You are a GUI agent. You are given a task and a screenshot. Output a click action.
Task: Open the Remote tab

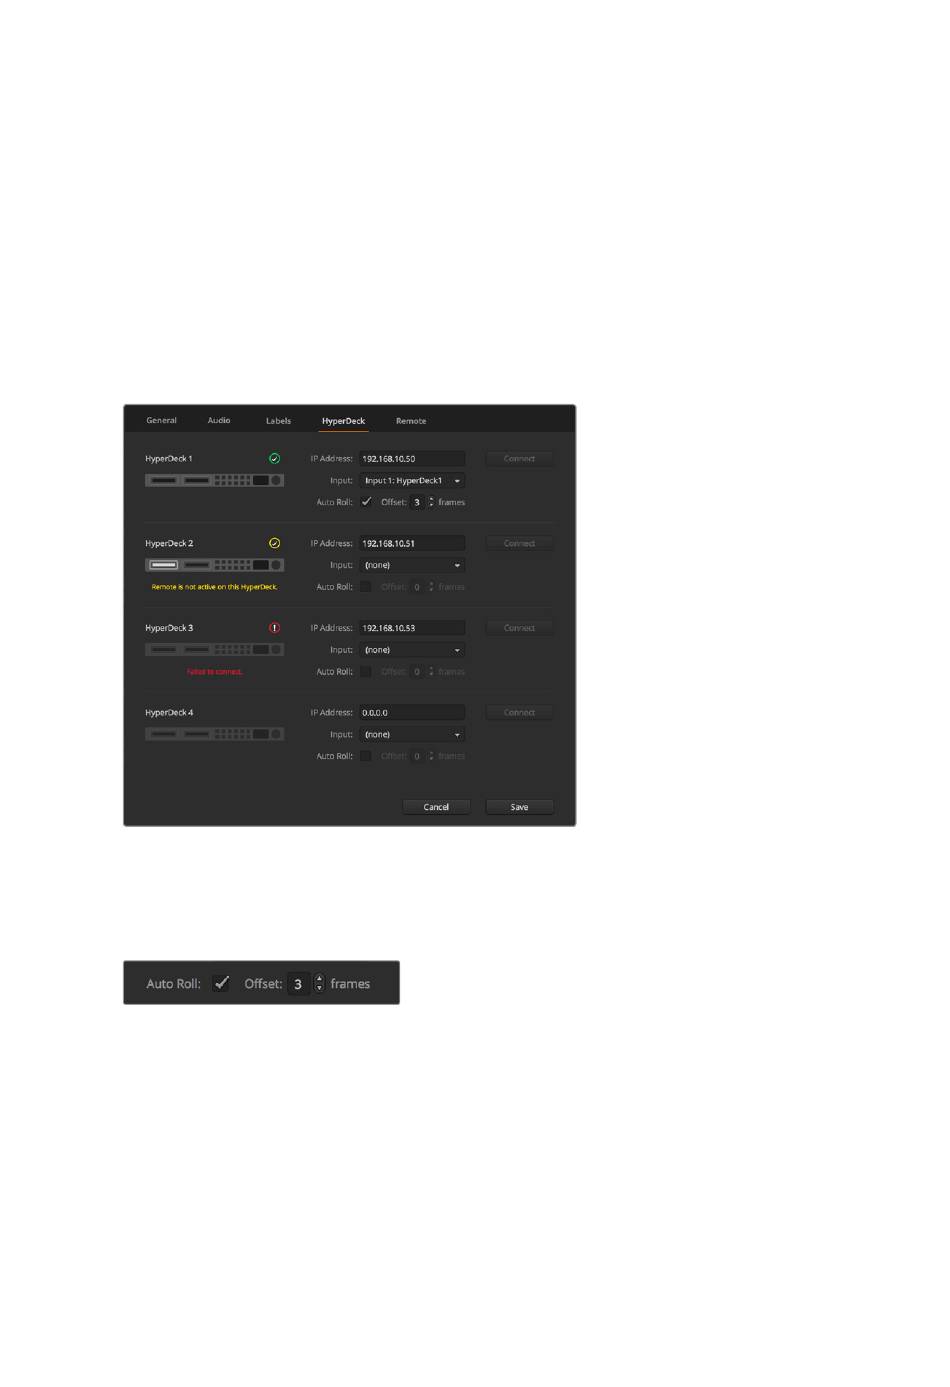click(411, 421)
